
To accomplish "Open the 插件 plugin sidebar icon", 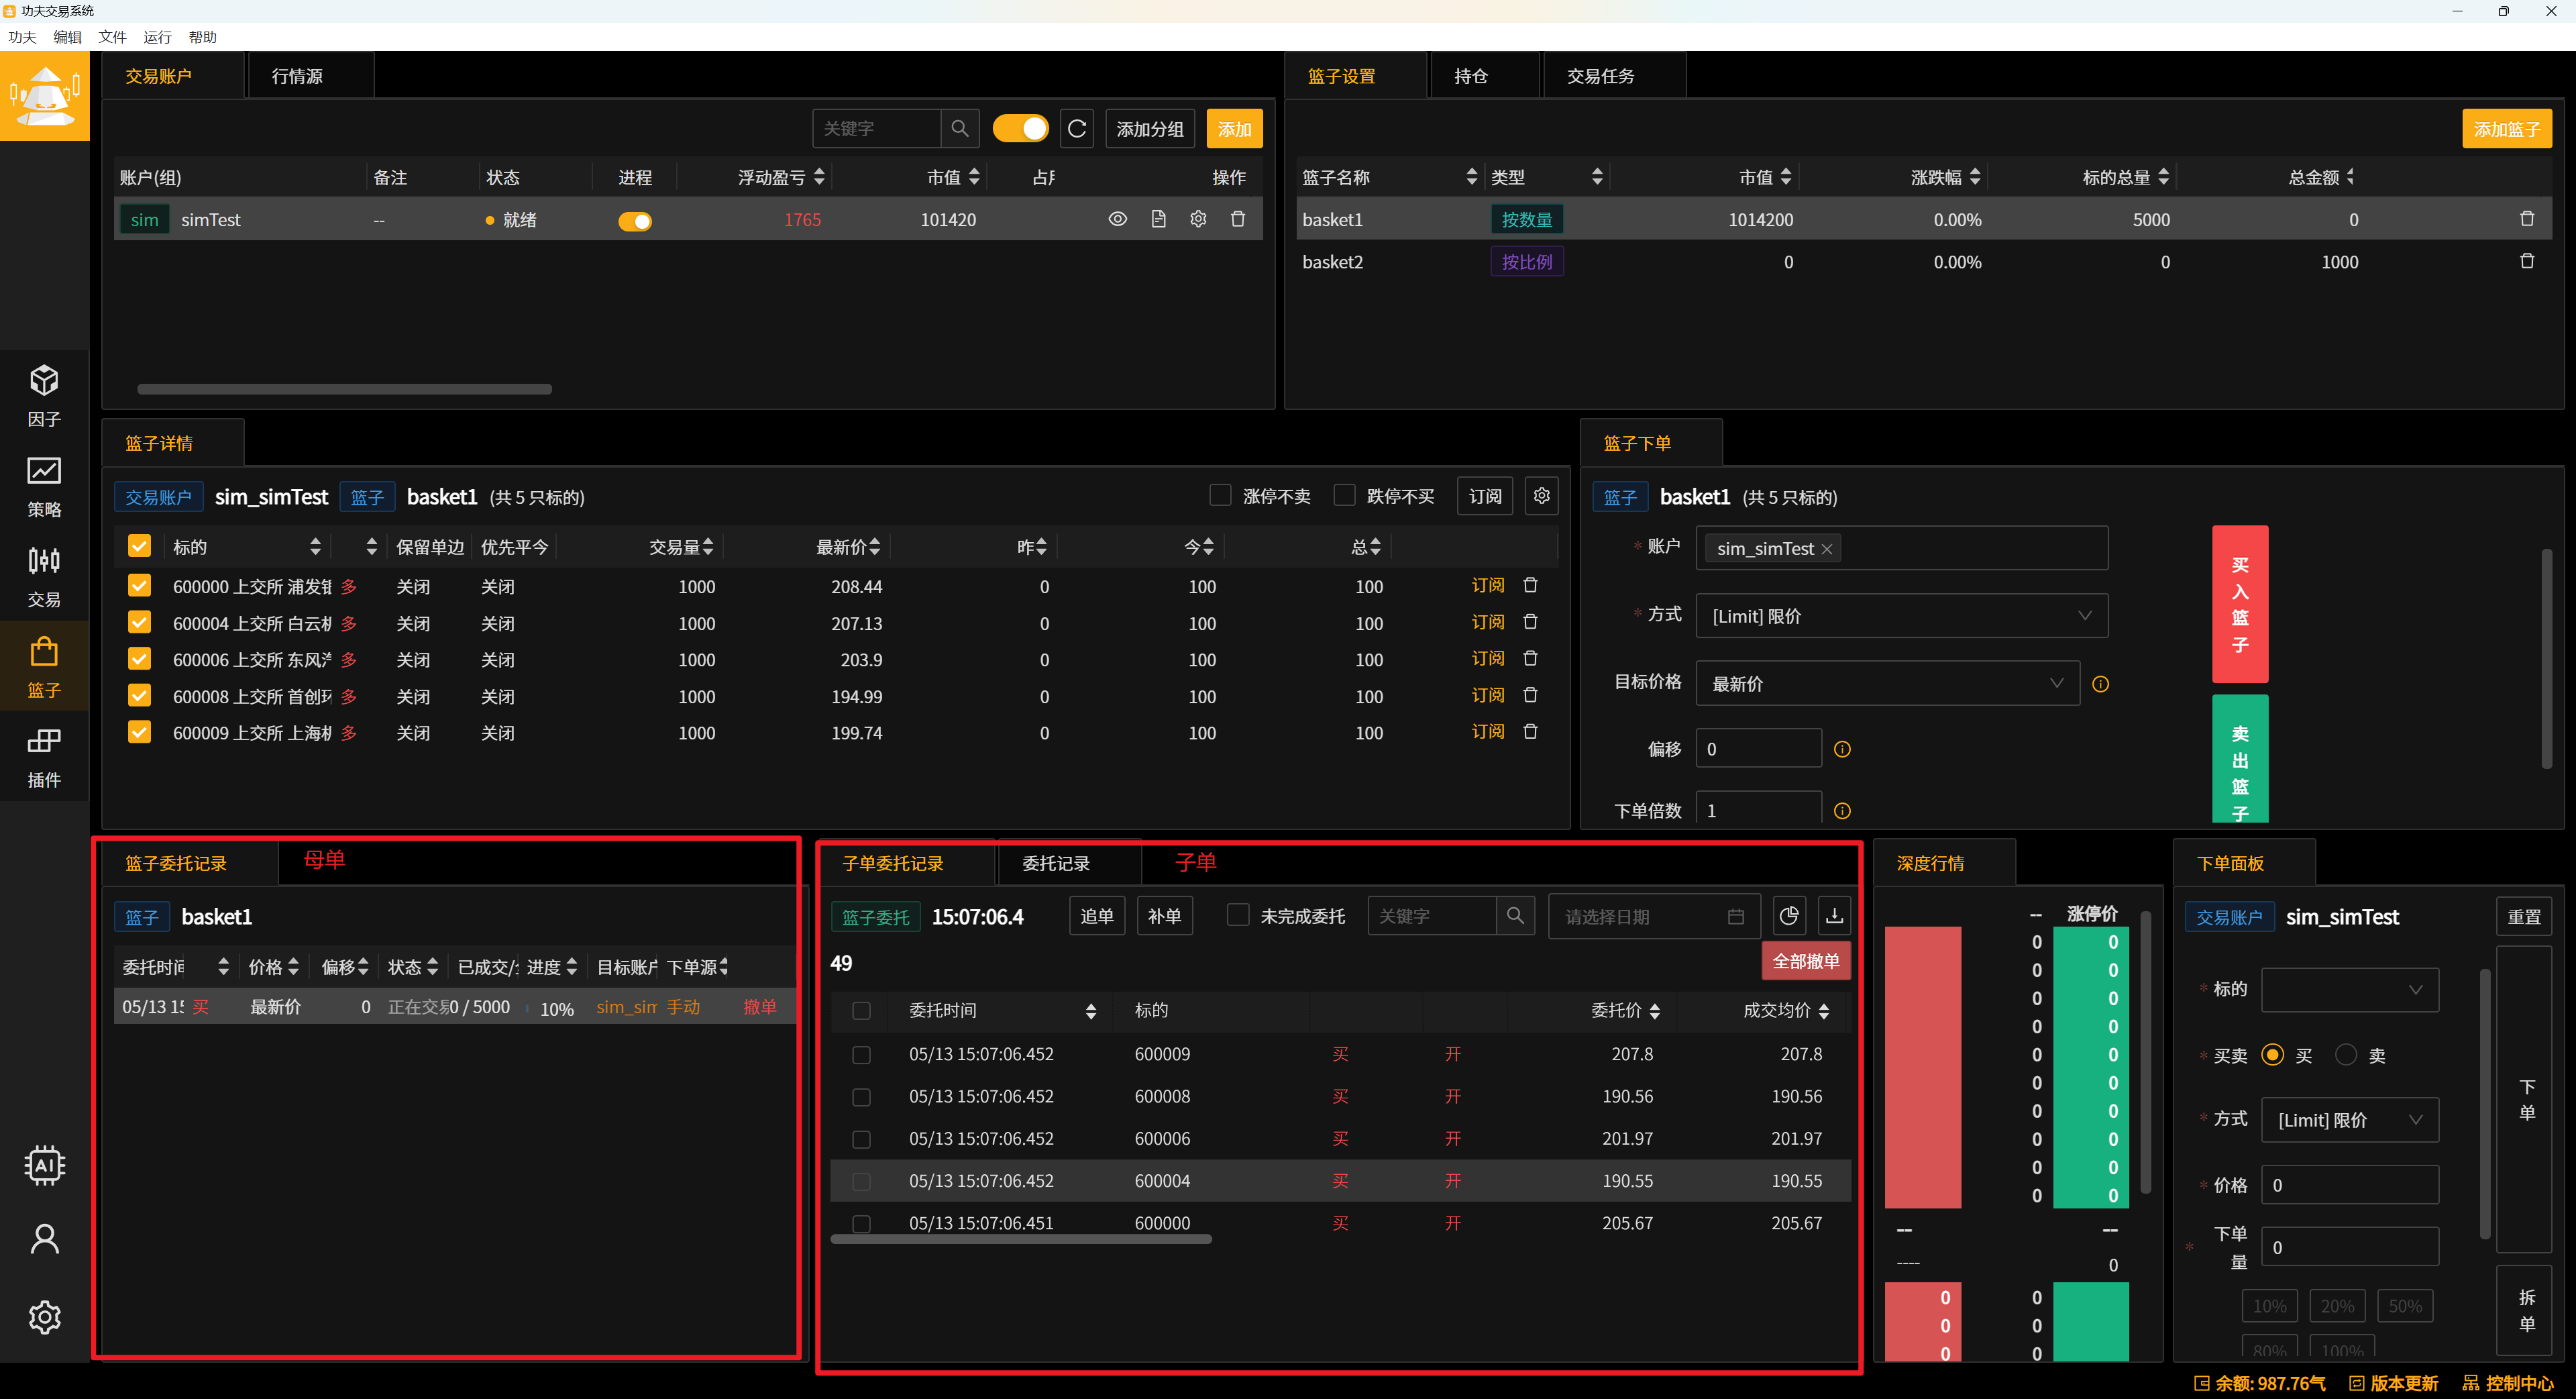I will point(44,757).
